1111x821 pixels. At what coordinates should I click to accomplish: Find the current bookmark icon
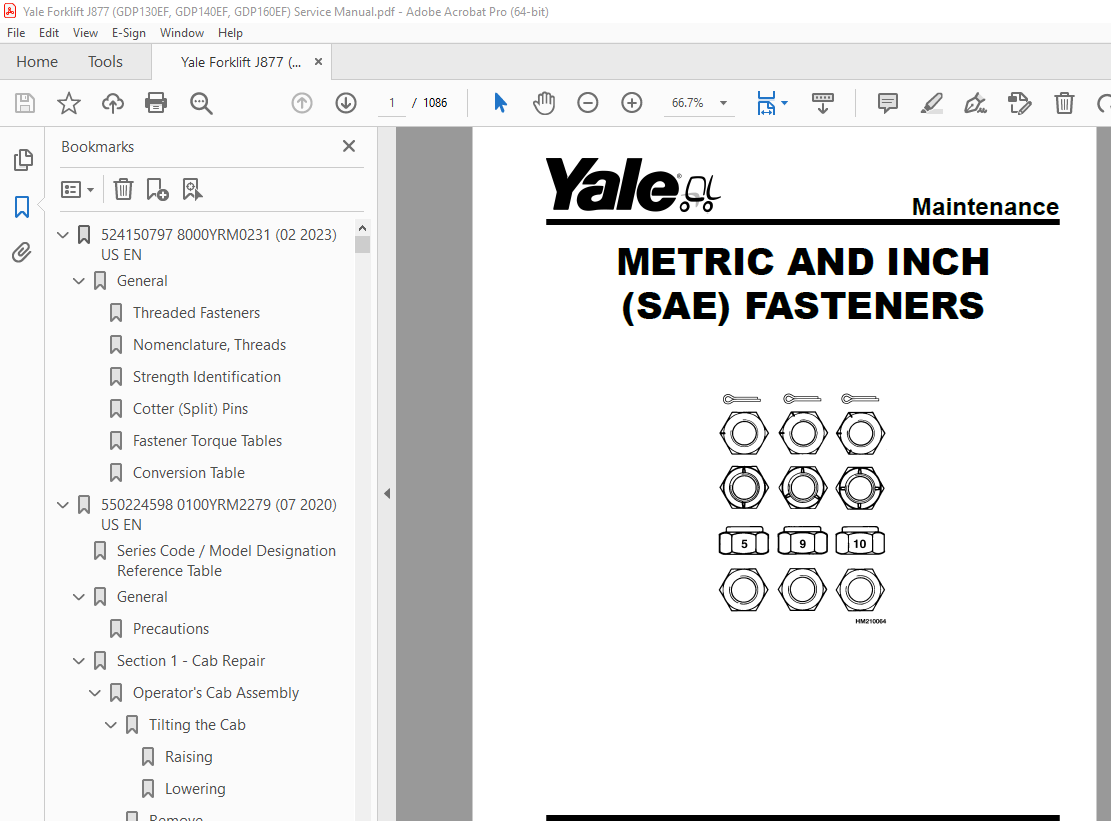(x=192, y=189)
